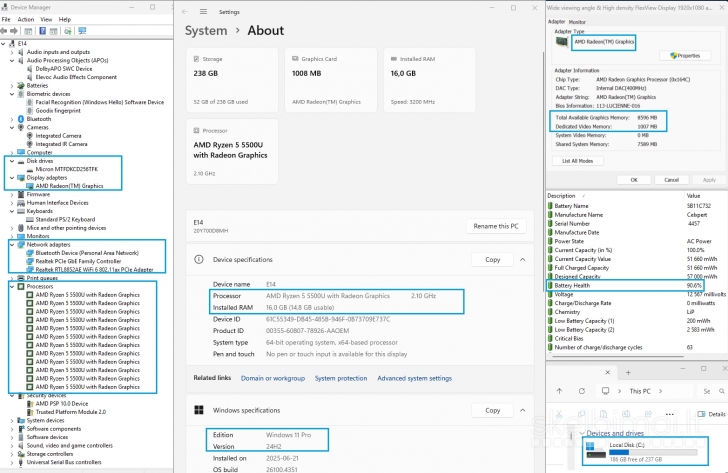Open the See more three-dots menu in Explorer
Image resolution: width=728 pixels, height=473 pixels.
point(670,414)
